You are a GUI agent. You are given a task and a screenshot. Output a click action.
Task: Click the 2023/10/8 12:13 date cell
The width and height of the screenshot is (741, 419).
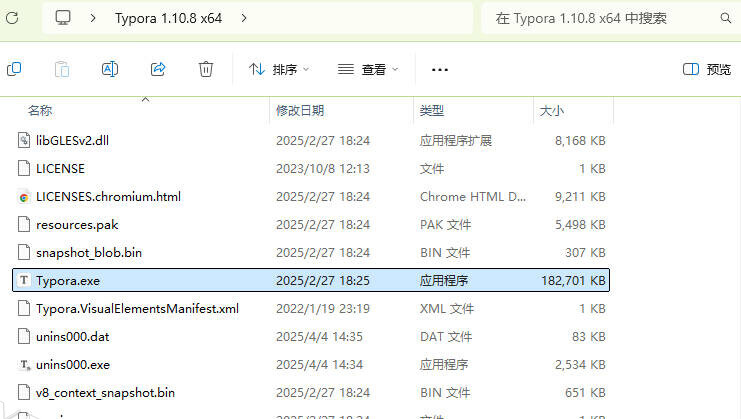point(323,169)
